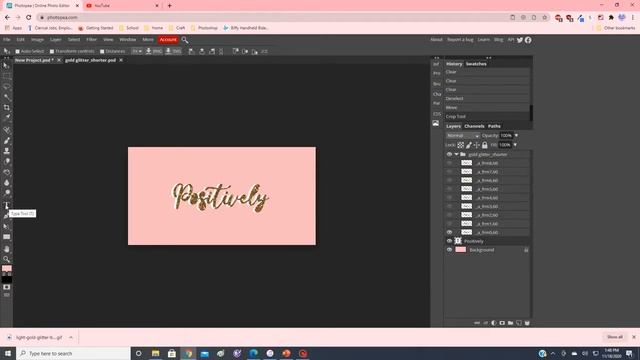
Task: Open the image panel icon in sidebar
Action: tap(436, 123)
